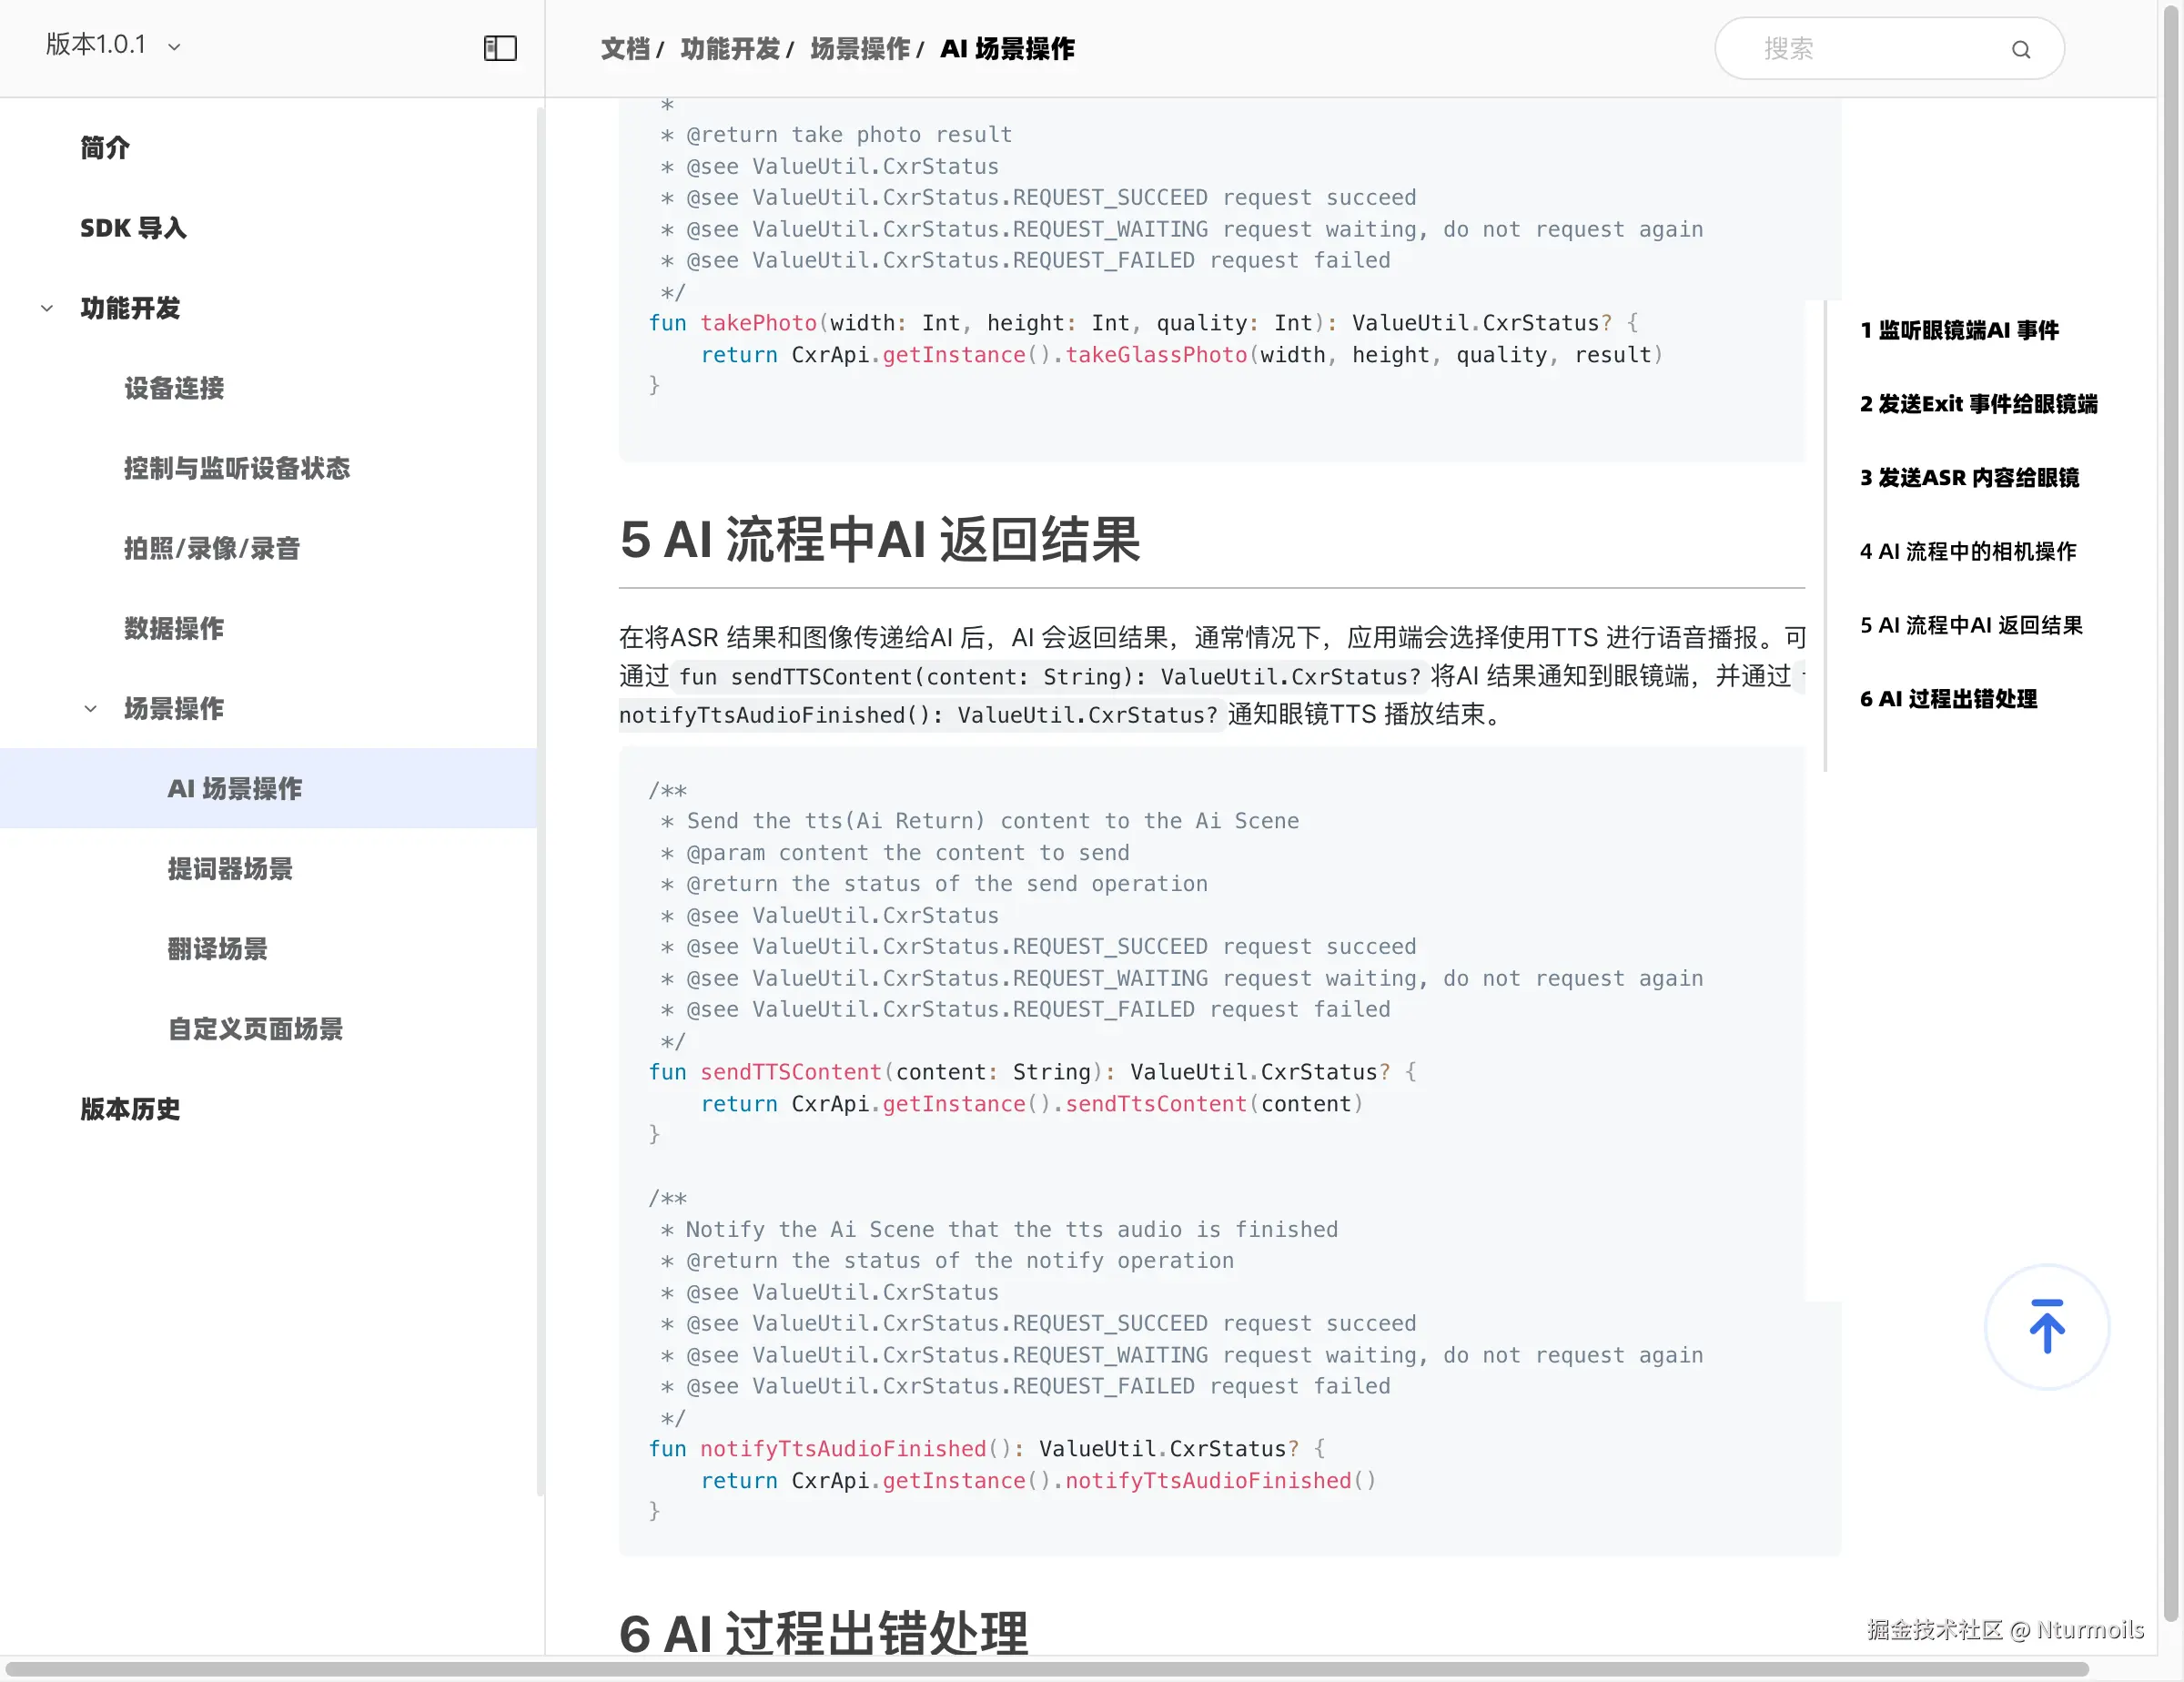Viewport: 2184px width, 1682px height.
Task: Click the 功能开发 breadcrumb link
Action: coord(730,49)
